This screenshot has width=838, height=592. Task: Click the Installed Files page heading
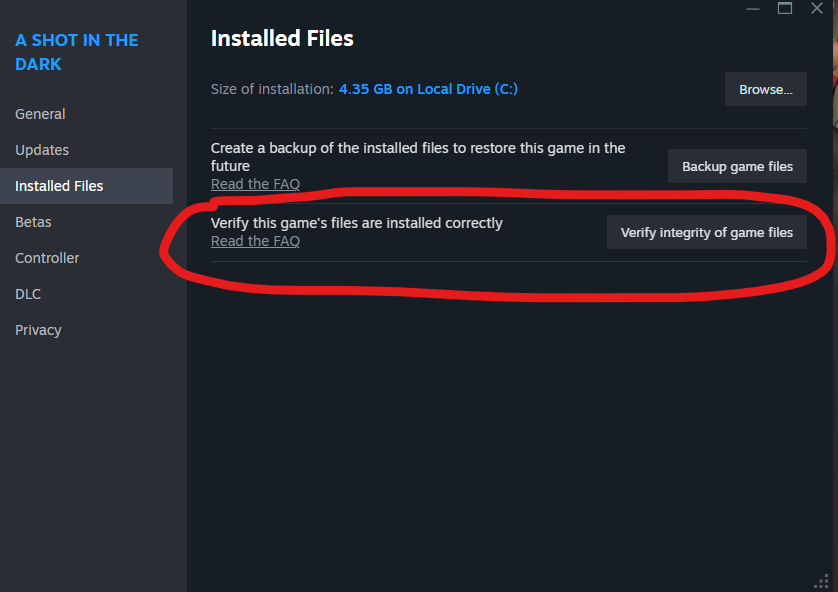click(282, 38)
